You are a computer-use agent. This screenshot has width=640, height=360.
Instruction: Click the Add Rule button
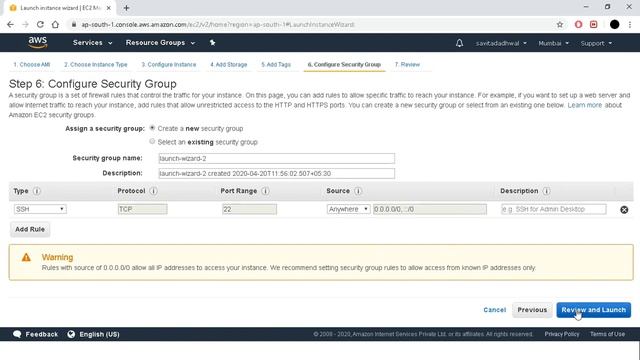click(30, 229)
